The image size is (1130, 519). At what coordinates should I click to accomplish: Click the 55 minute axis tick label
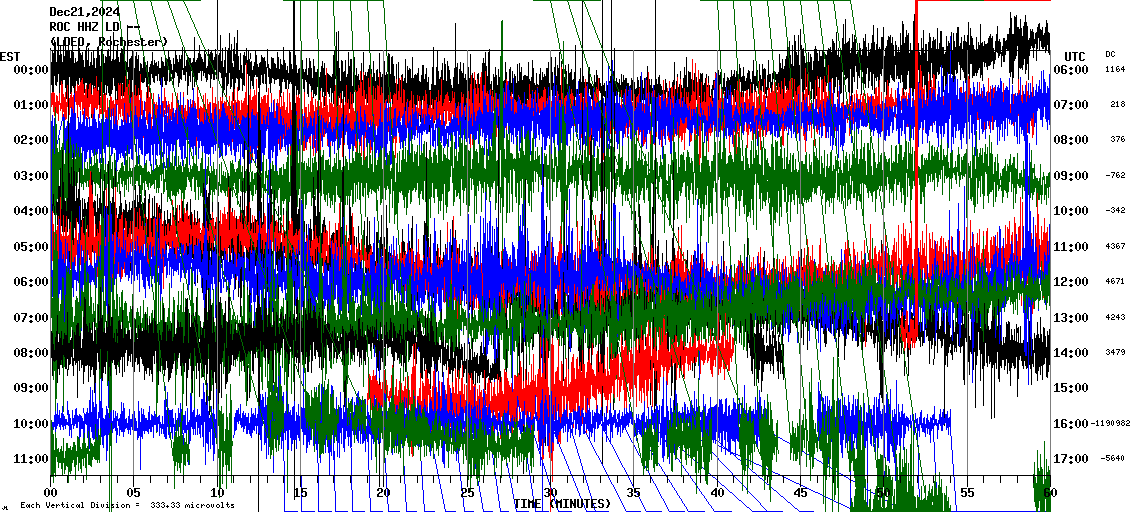pos(966,493)
